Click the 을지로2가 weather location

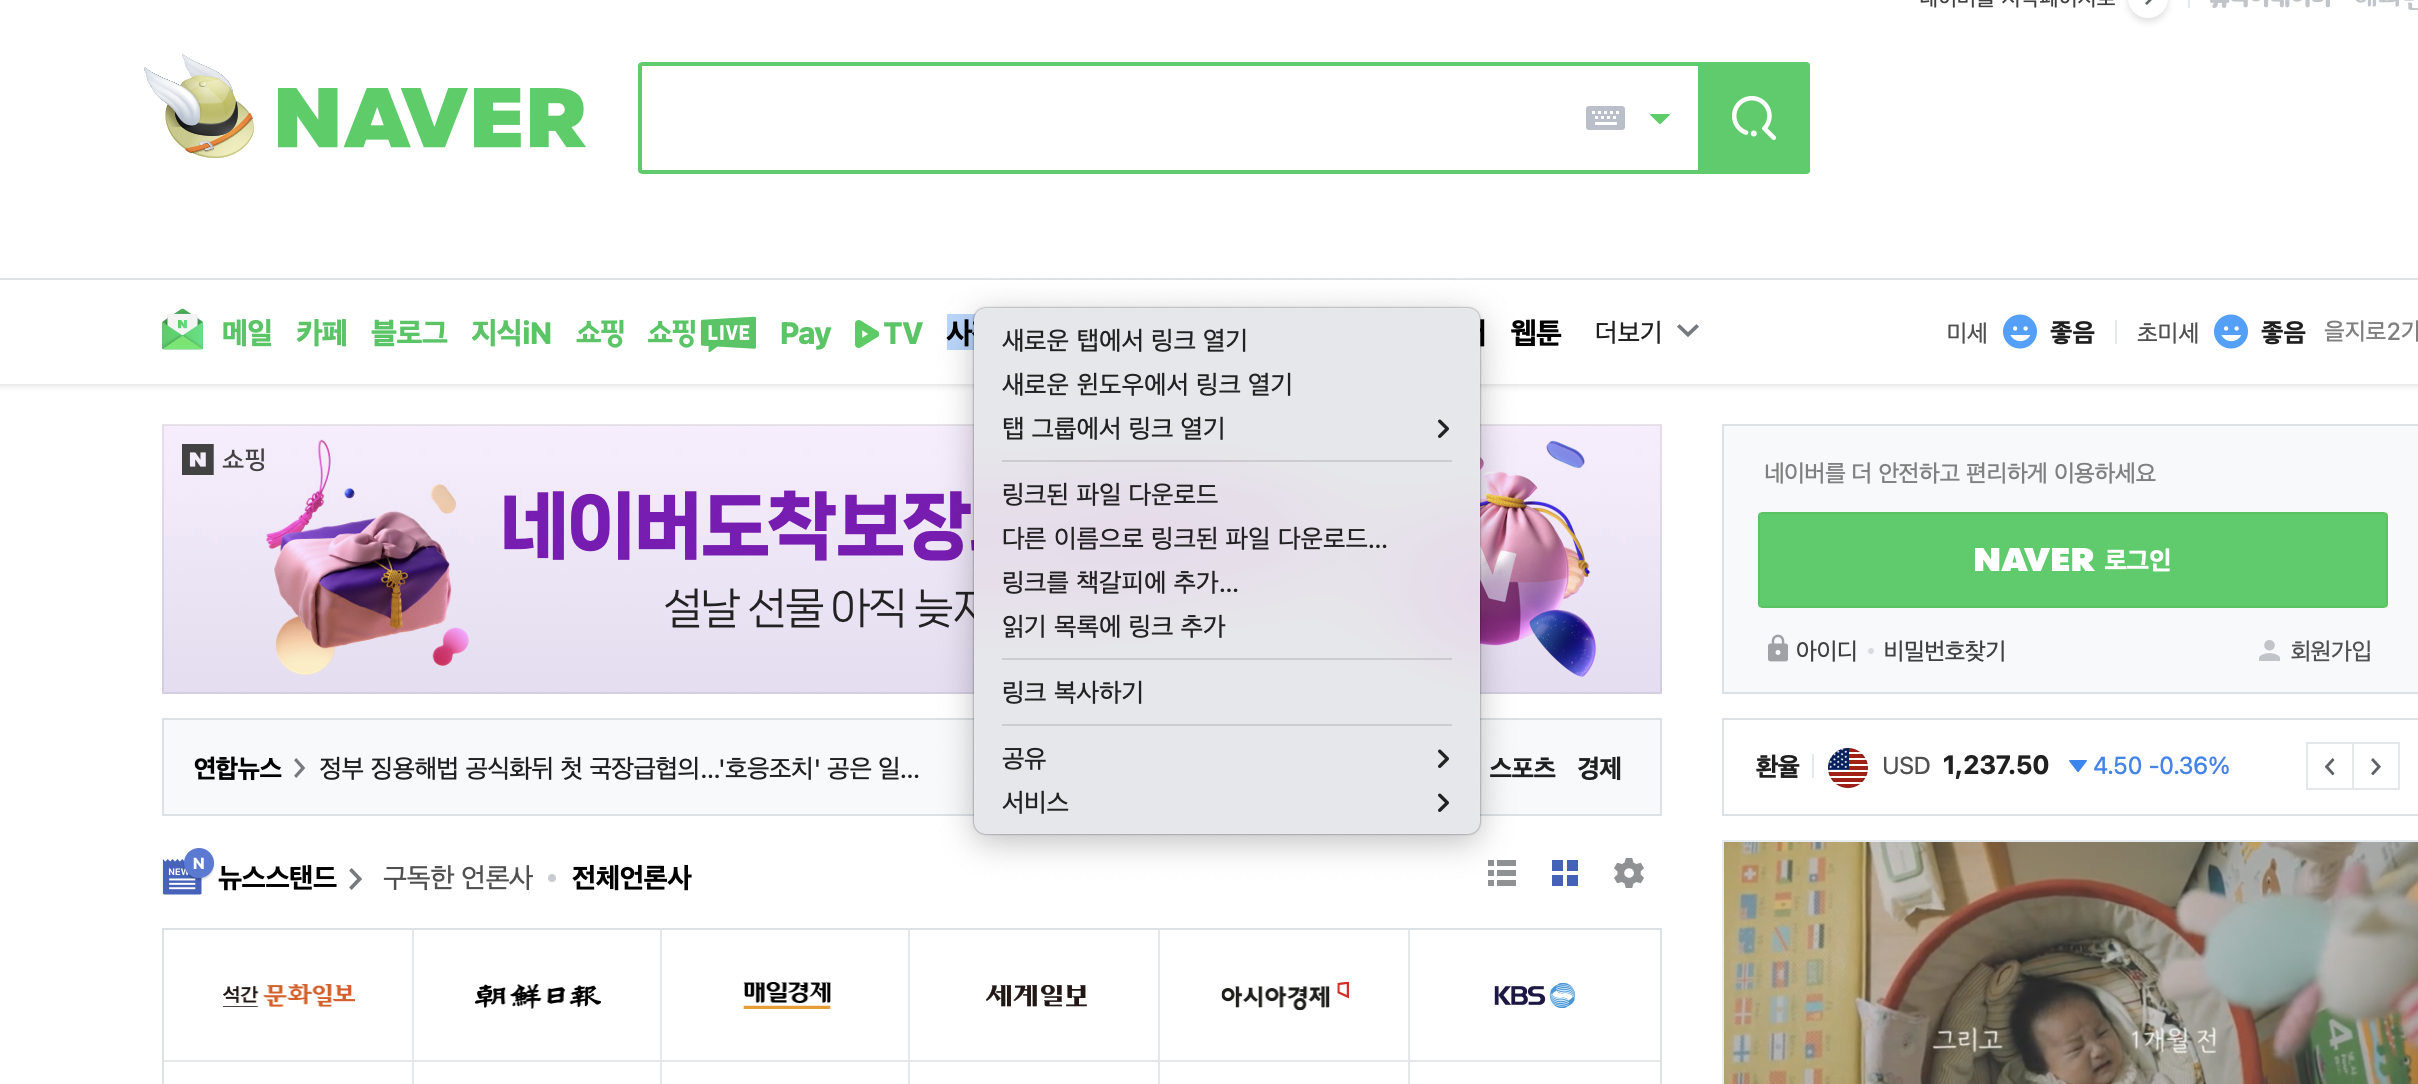pos(2371,331)
